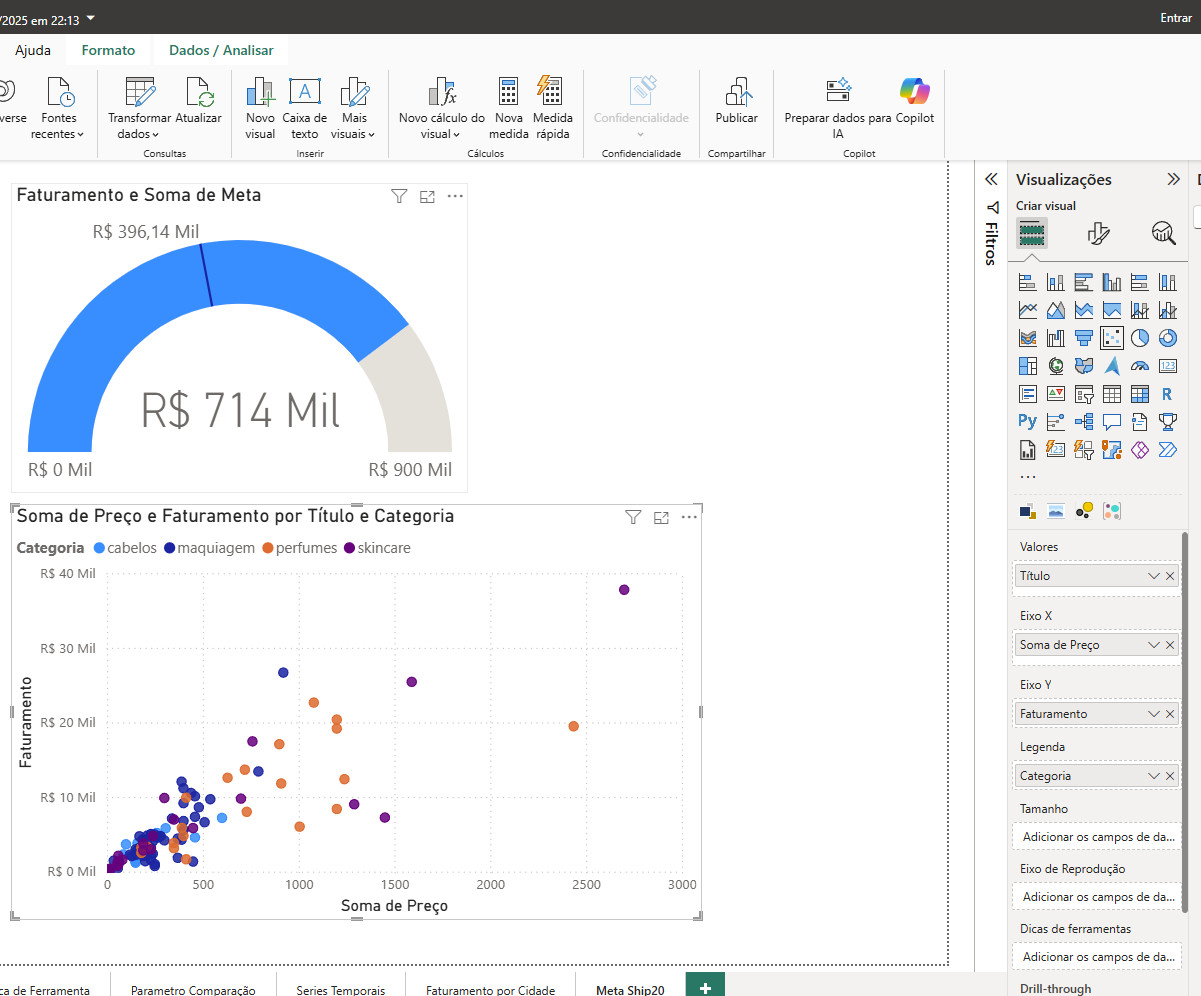Remove Soma de Preço from Eixo X

[x=1170, y=645]
